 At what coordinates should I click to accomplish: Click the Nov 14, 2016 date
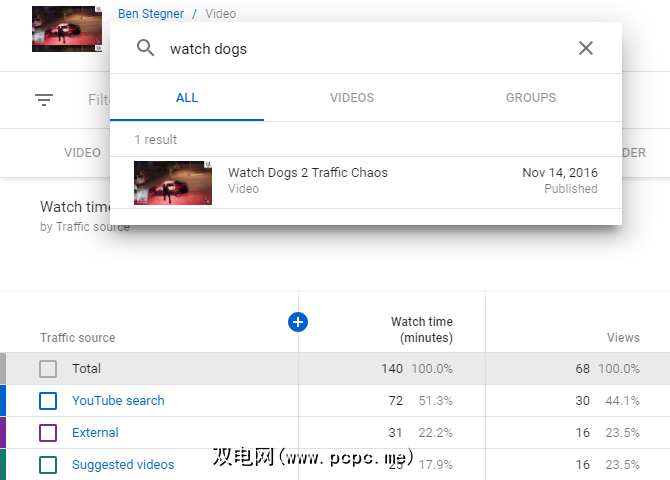coord(560,172)
